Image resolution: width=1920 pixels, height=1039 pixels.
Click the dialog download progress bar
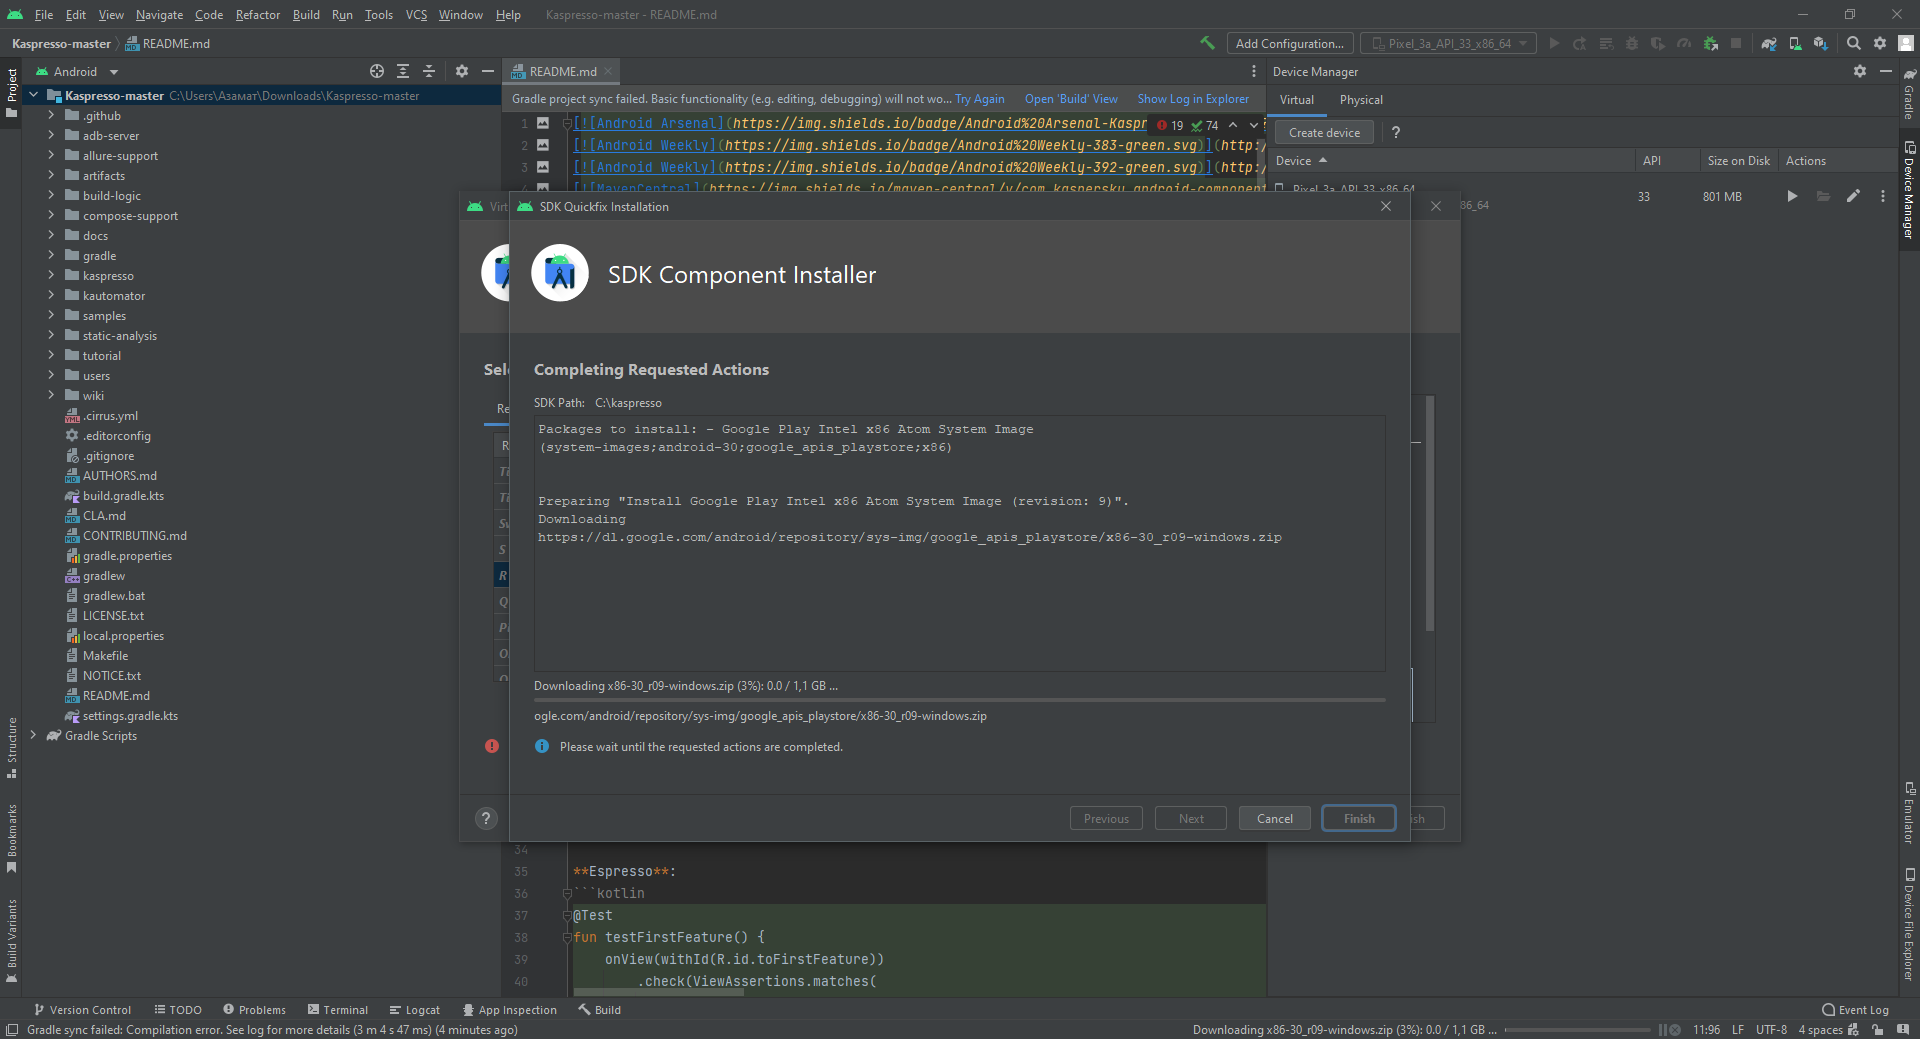pos(959,700)
